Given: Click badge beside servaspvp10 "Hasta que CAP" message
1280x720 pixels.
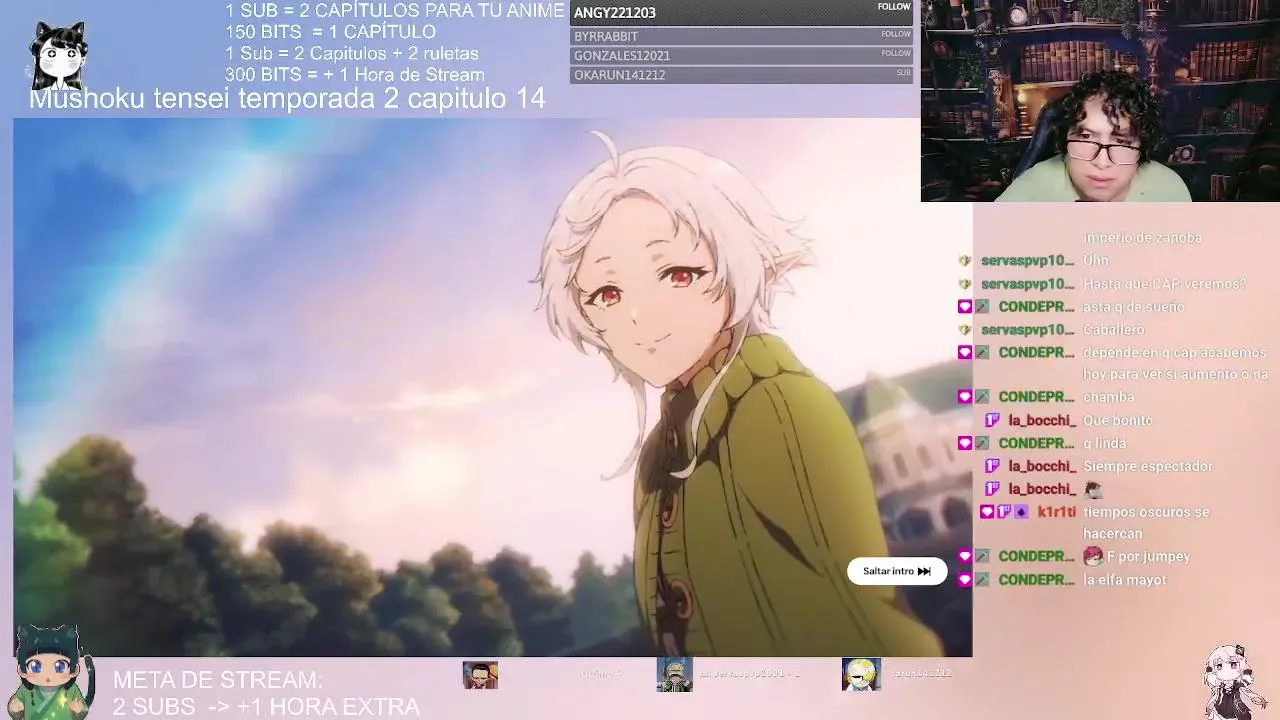Looking at the screenshot, I should 965,284.
